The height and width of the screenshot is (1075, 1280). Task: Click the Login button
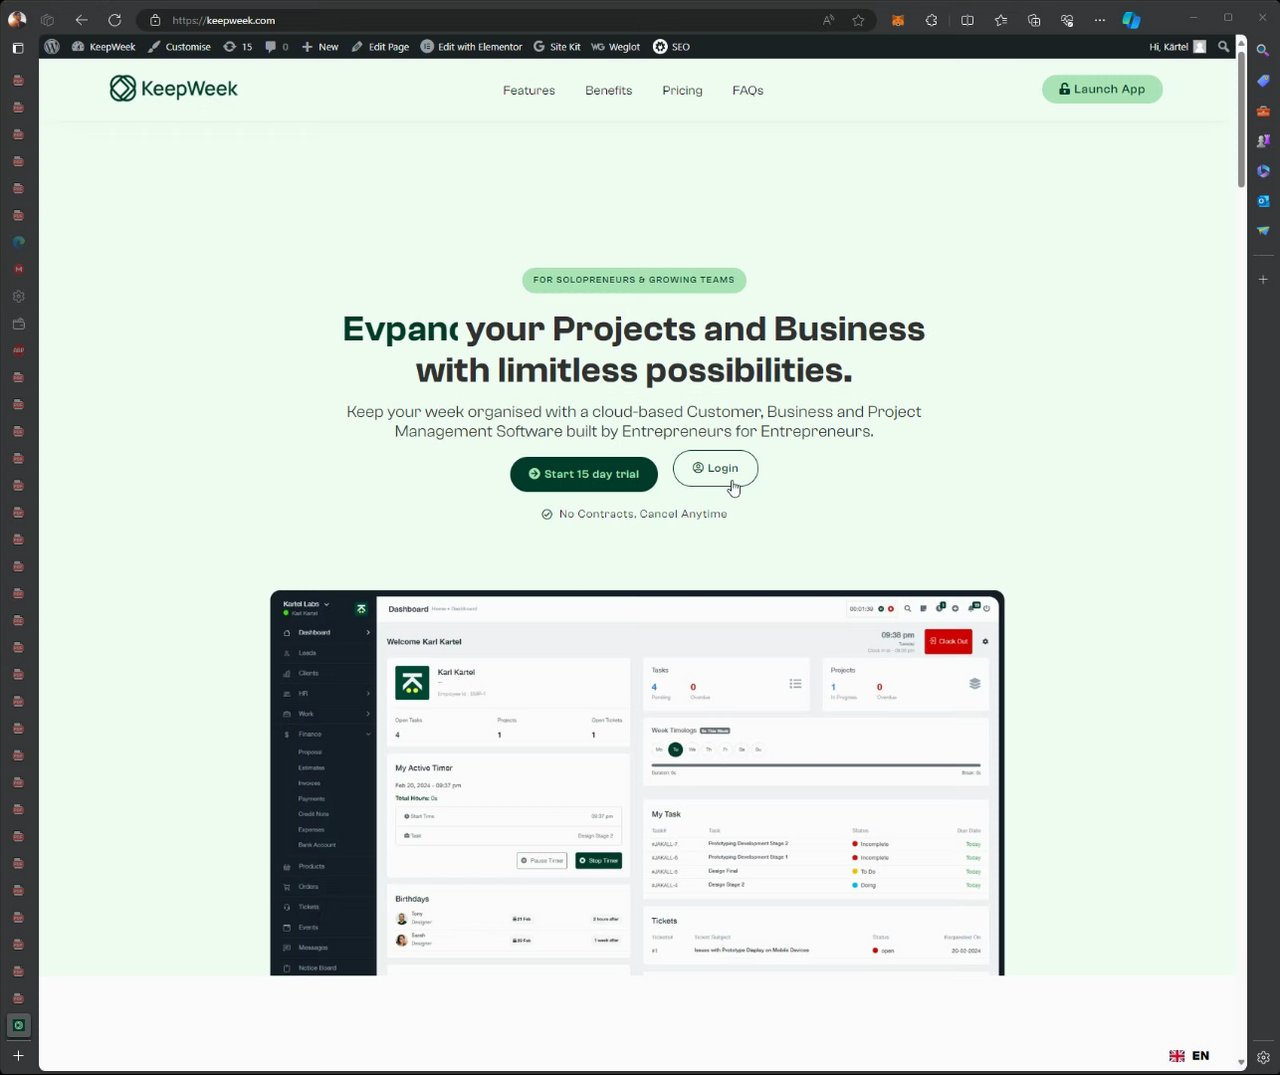(715, 468)
